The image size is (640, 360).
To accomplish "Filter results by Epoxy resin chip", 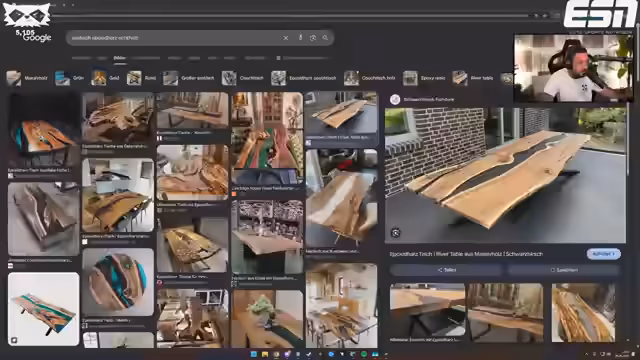I will pos(424,78).
